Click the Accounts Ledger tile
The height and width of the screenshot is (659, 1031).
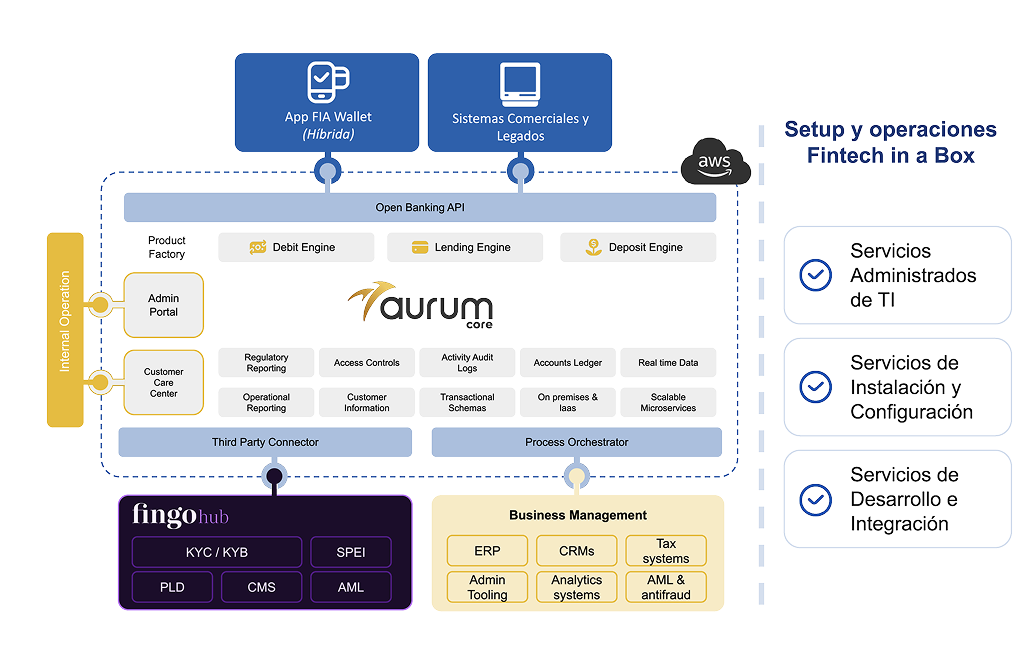pyautogui.click(x=568, y=362)
